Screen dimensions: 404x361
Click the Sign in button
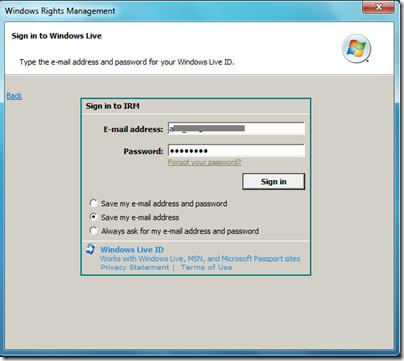coord(273,182)
